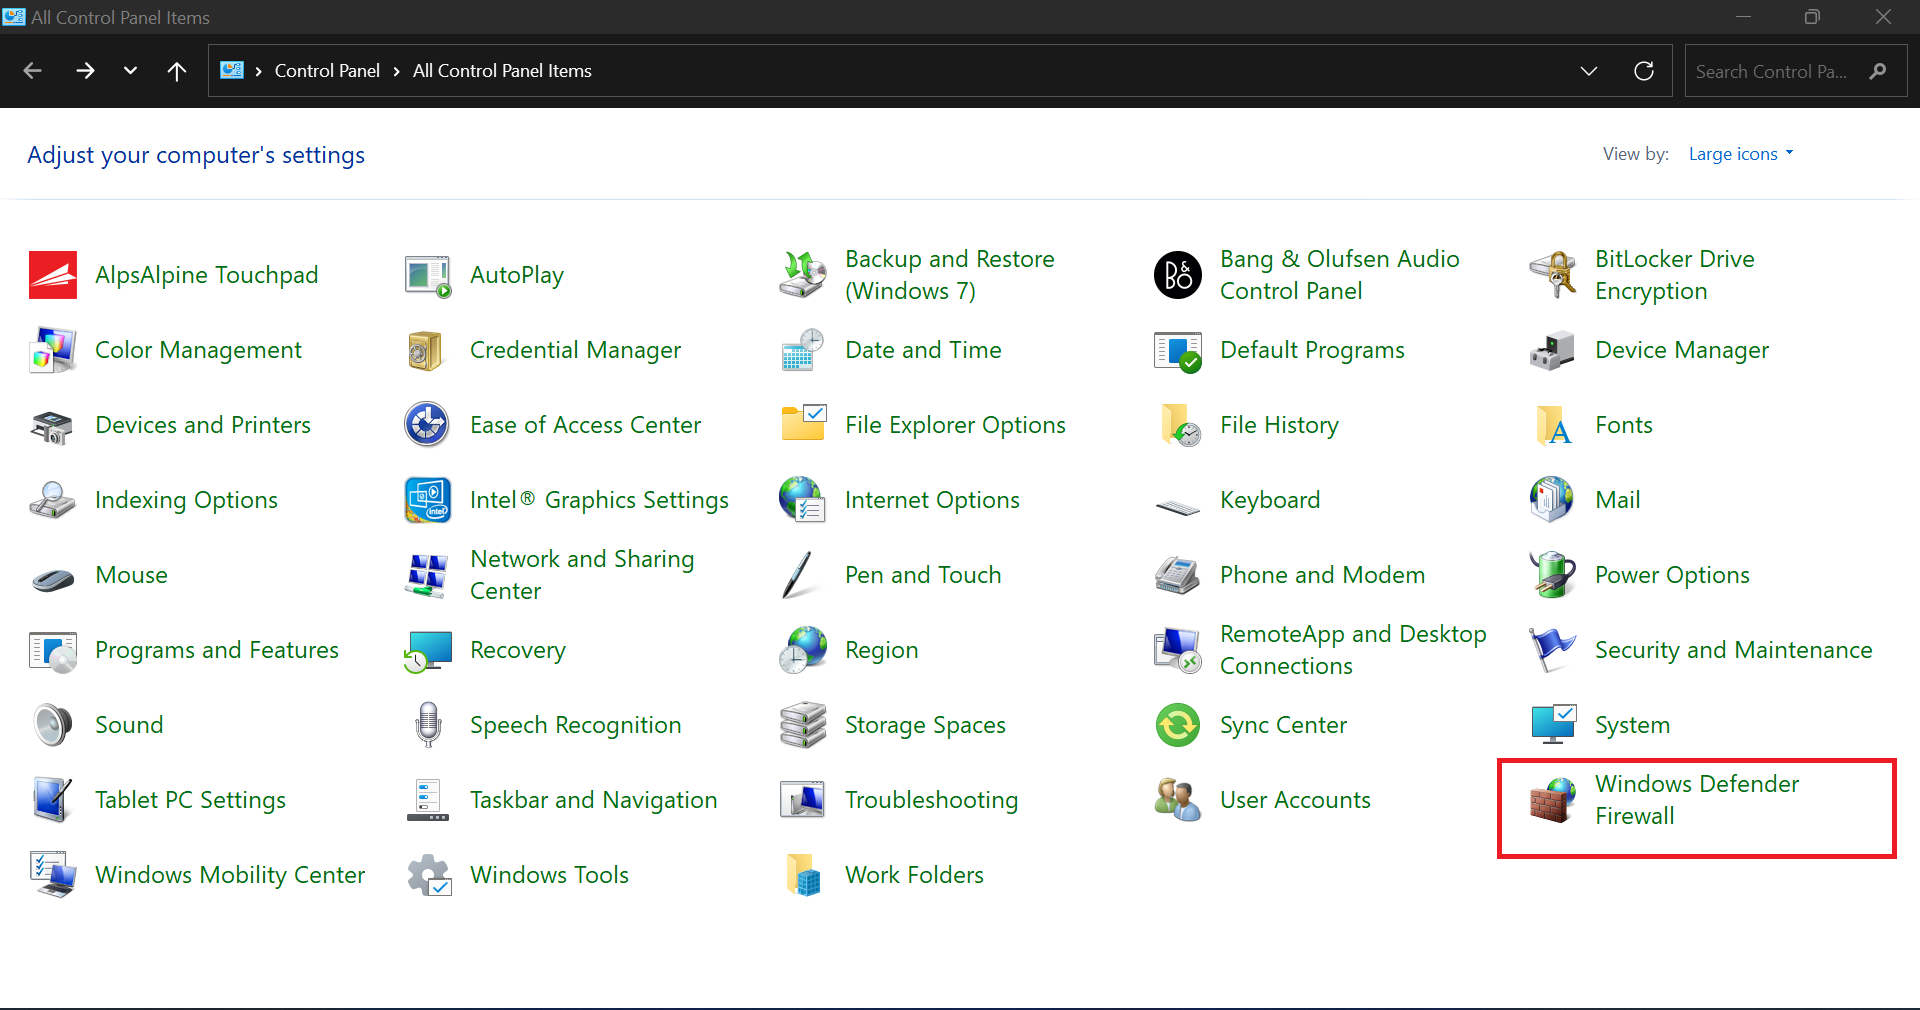Click Network and Sharing Center icon
This screenshot has height=1010, width=1920.
click(428, 575)
